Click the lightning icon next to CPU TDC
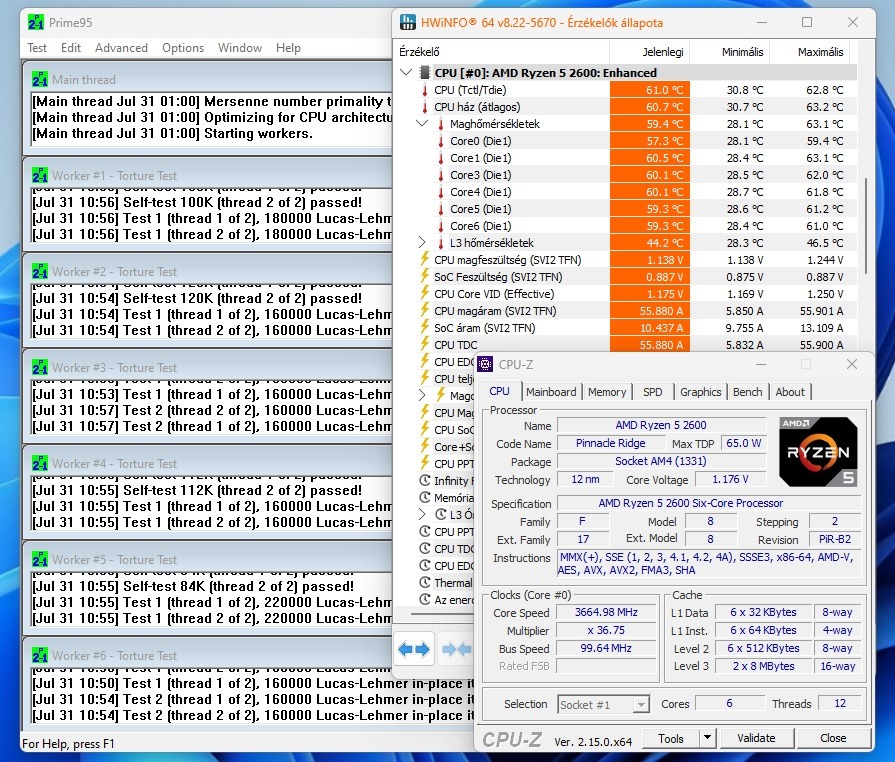This screenshot has width=895, height=762. click(425, 344)
